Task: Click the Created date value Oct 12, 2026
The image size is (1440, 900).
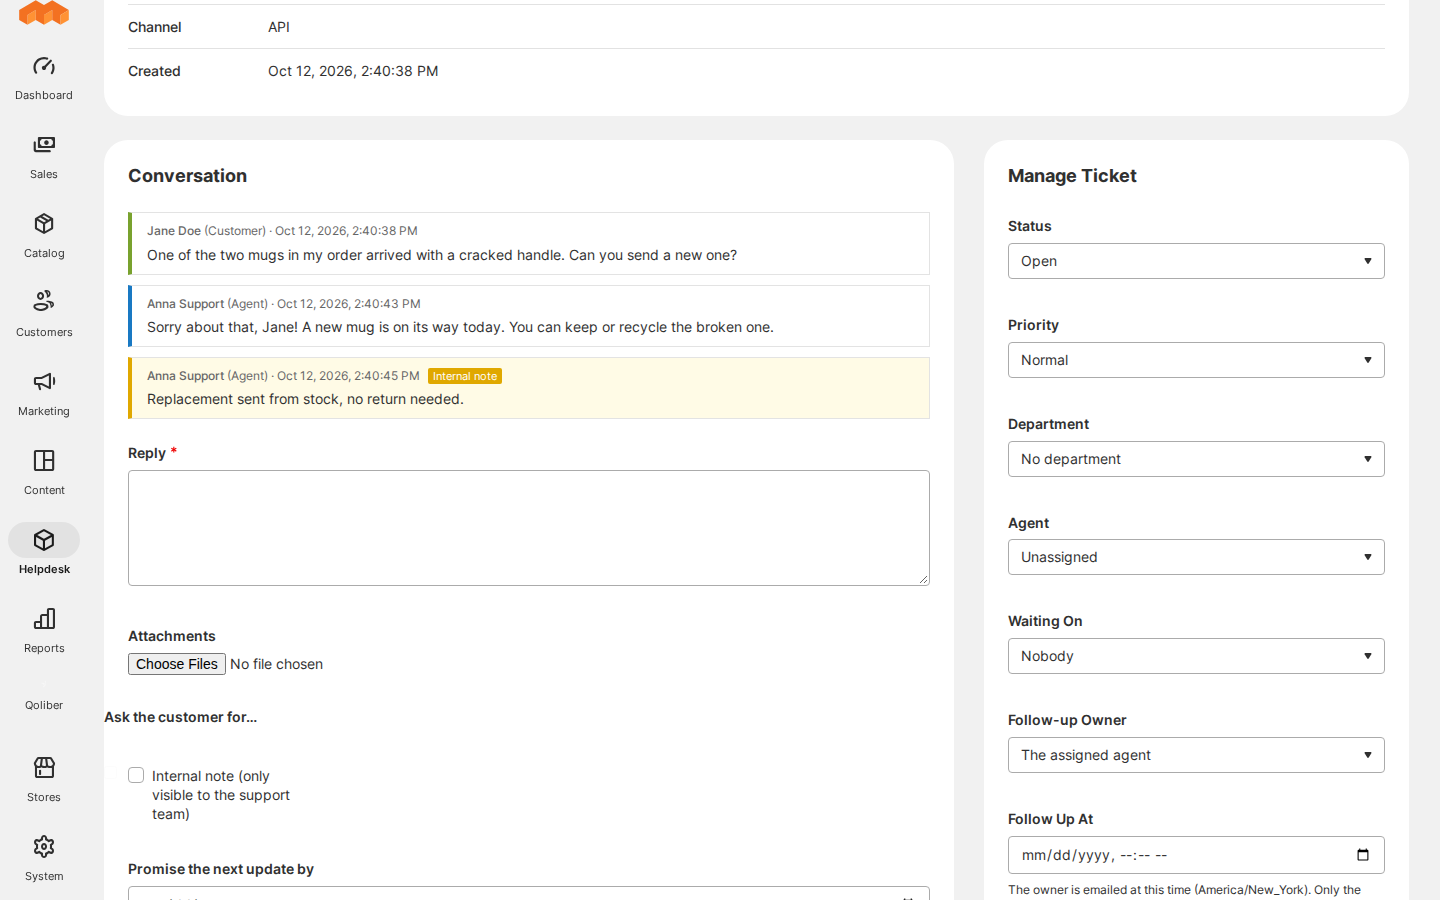Action: [x=353, y=71]
